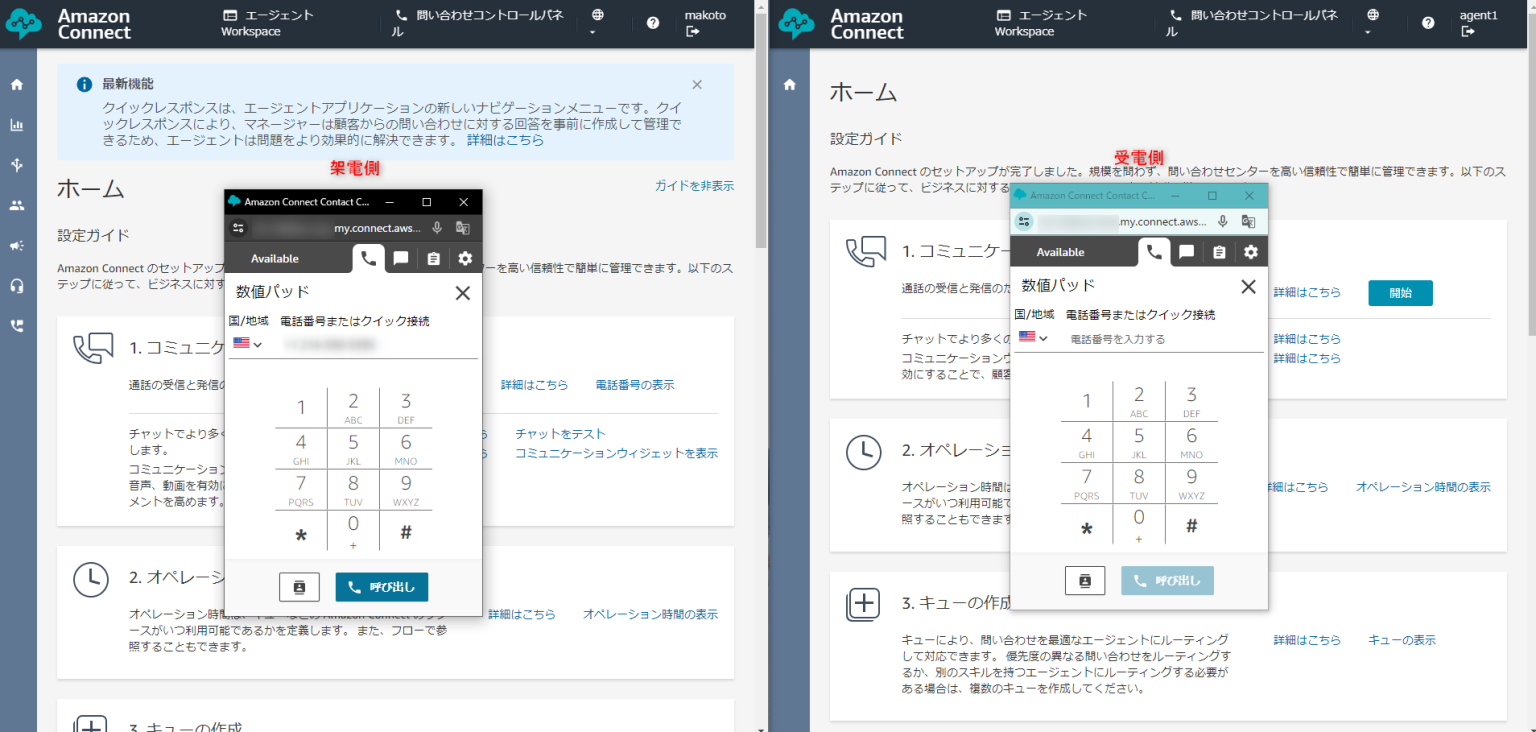Open the country flag dropdown in the dial pad

tap(245, 343)
